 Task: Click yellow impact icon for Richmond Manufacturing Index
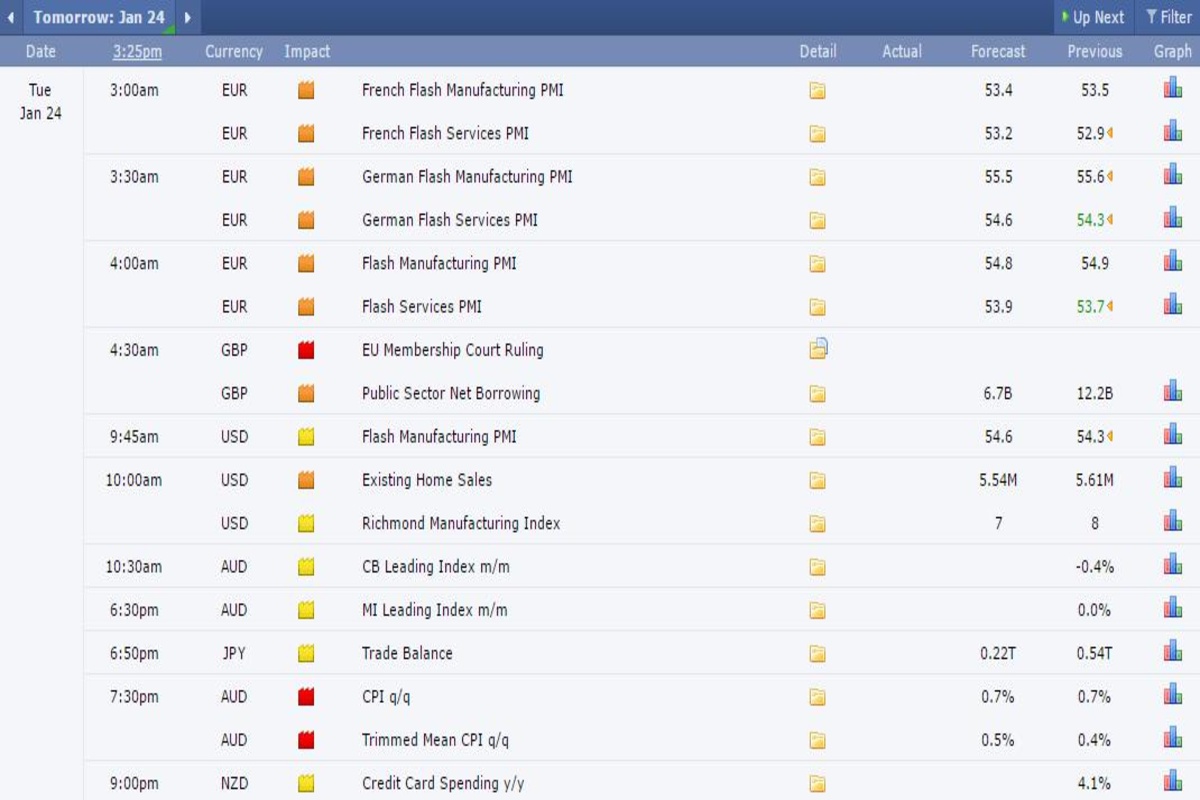306,523
